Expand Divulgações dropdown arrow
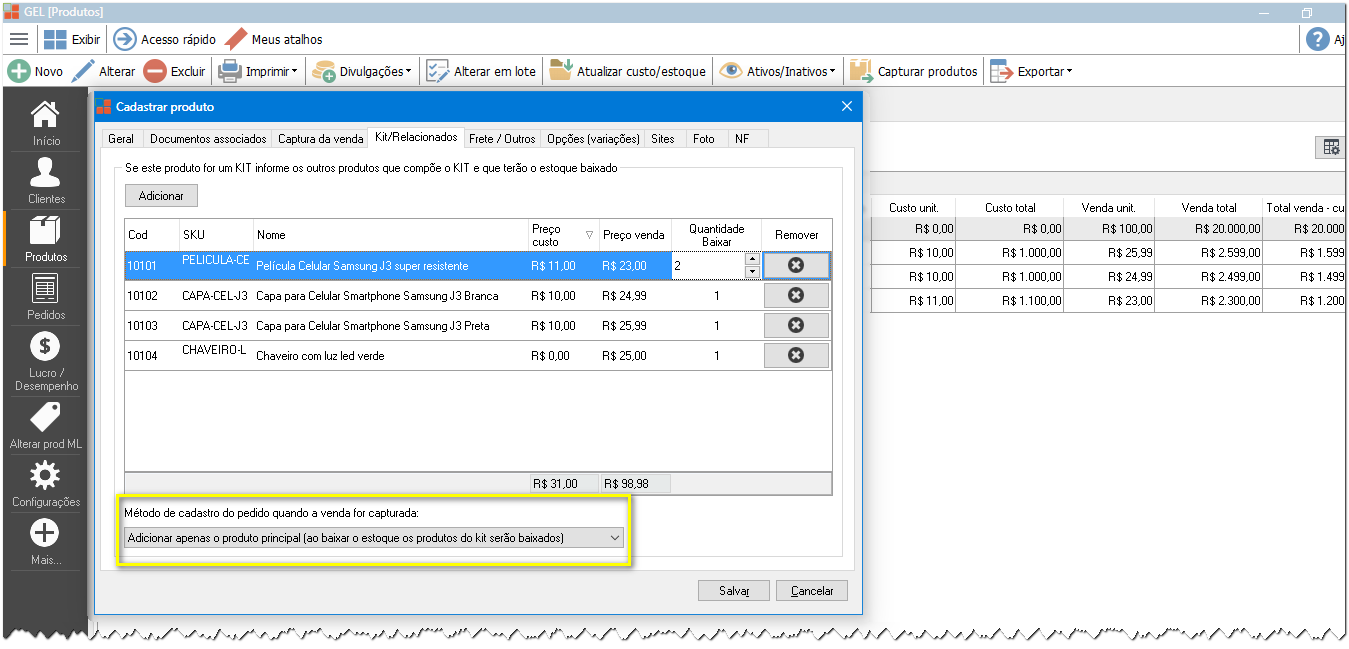This screenshot has height=649, width=1349. (x=410, y=72)
